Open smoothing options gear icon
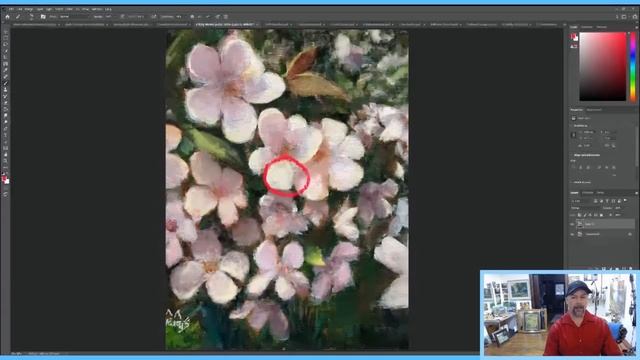Screen dimensions: 640x360 tap(192, 17)
